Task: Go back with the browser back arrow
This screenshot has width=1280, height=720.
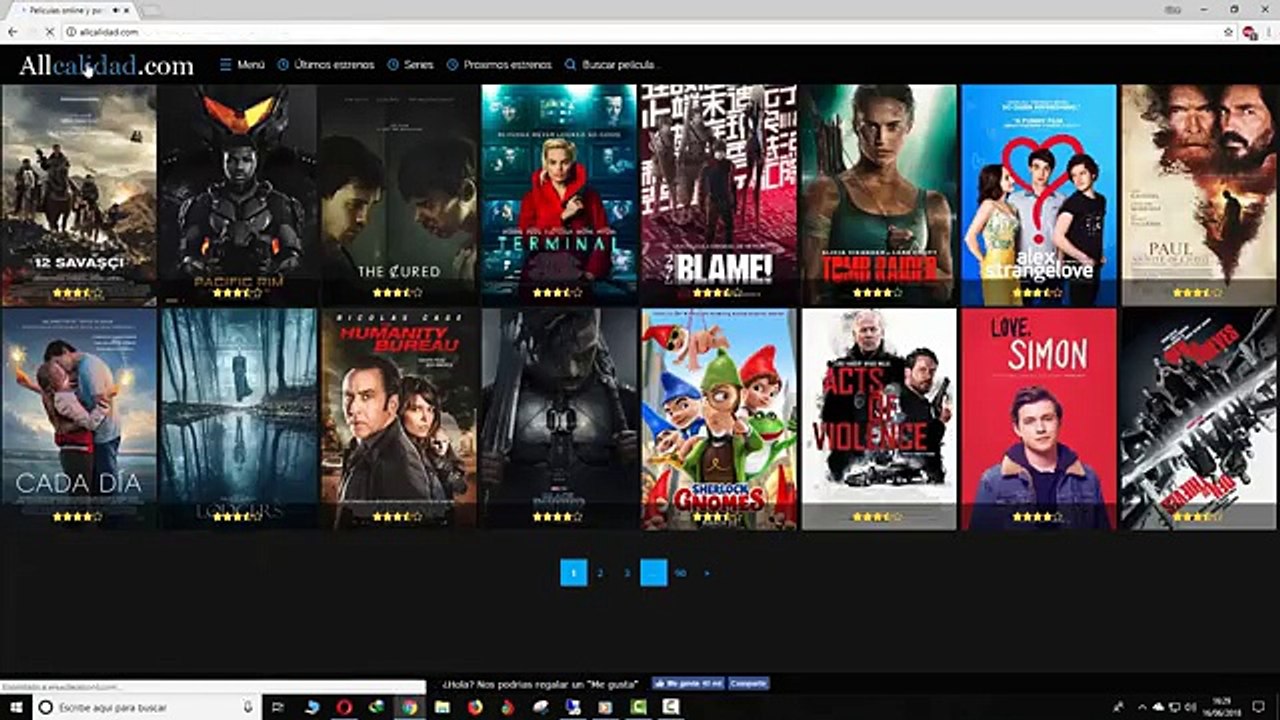Action: pos(12,32)
